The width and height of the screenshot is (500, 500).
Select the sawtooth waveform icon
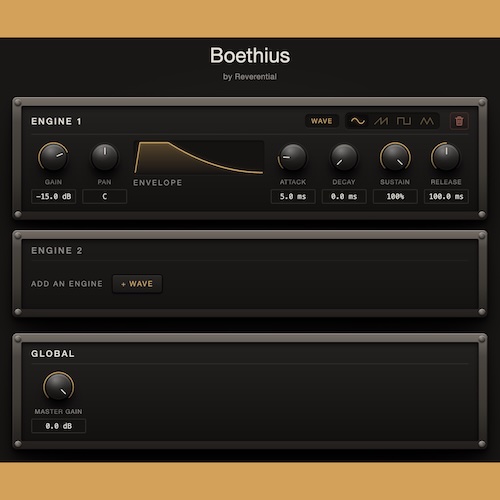tap(381, 121)
